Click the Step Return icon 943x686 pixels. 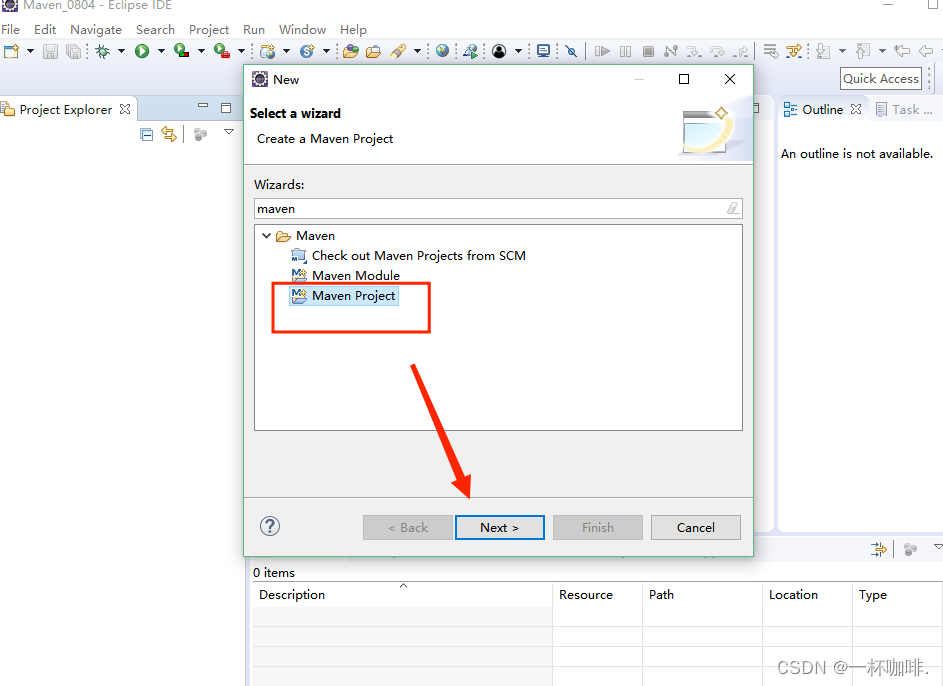coord(741,51)
